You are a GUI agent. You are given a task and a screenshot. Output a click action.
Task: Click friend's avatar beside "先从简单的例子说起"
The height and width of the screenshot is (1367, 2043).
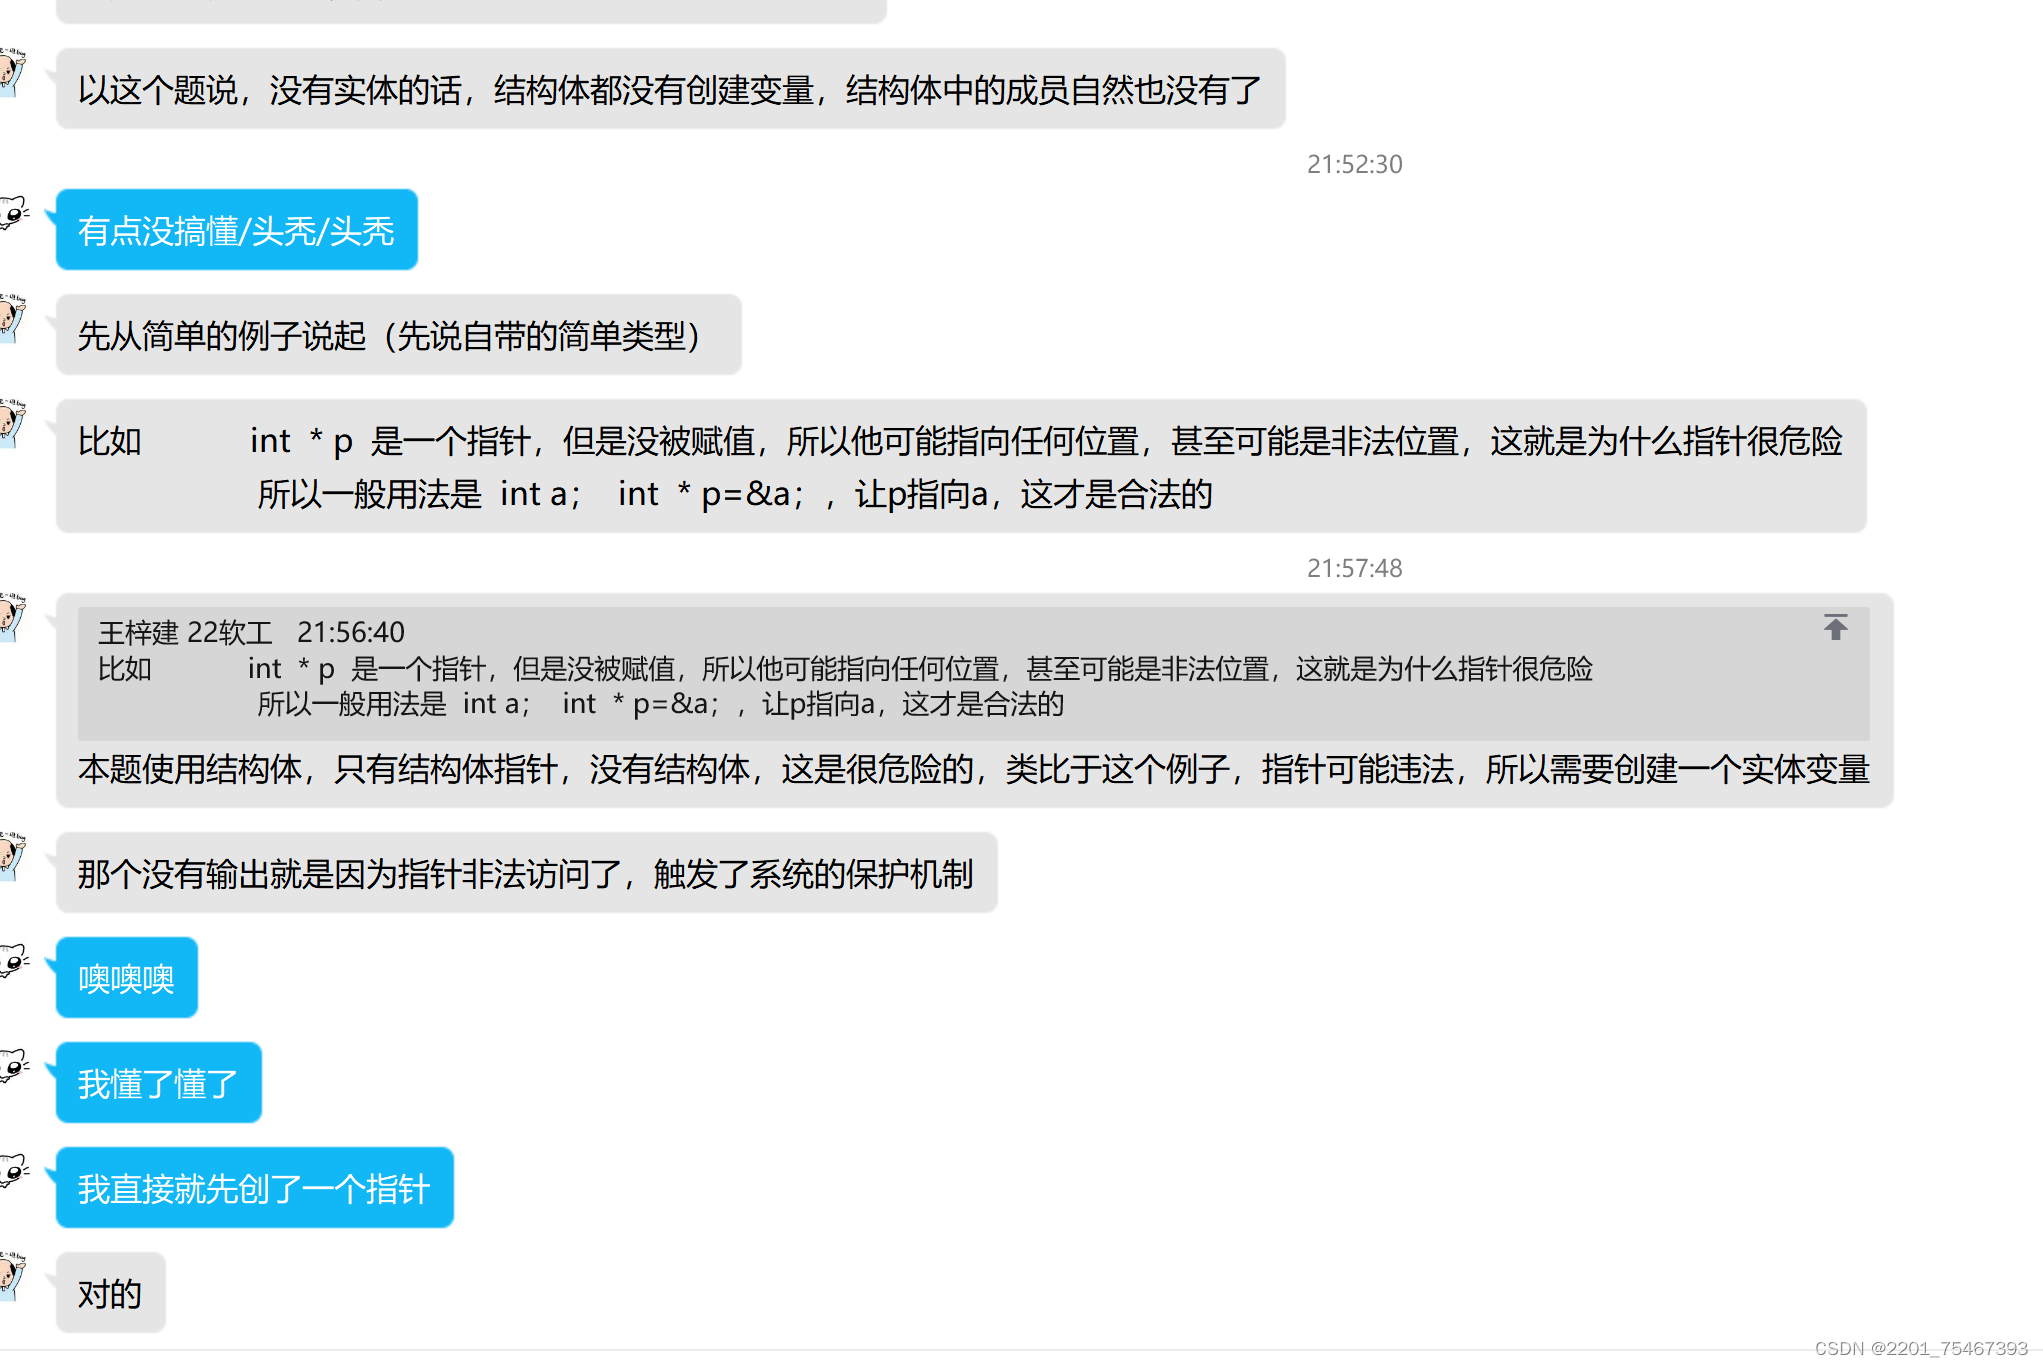pyautogui.click(x=11, y=316)
